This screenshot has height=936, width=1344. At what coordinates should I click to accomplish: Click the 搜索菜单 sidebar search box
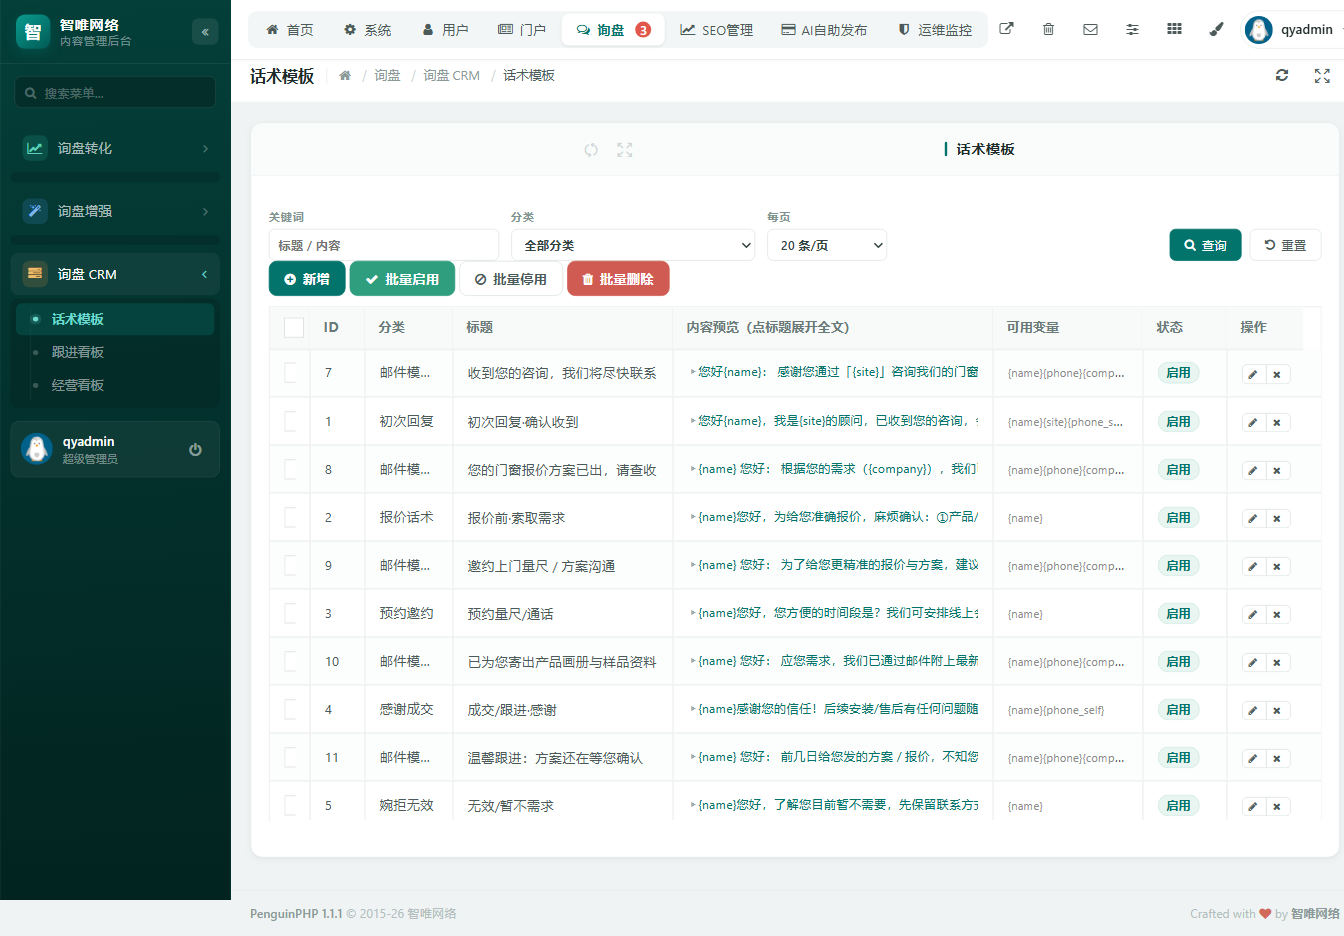[115, 93]
